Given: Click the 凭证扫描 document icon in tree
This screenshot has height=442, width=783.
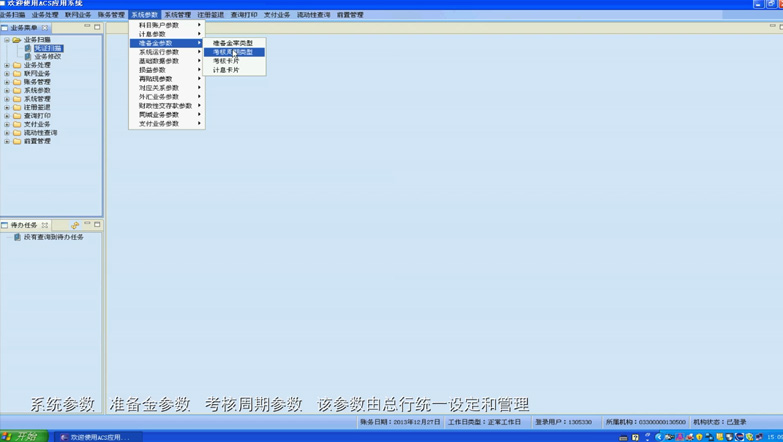Looking at the screenshot, I should tap(28, 48).
